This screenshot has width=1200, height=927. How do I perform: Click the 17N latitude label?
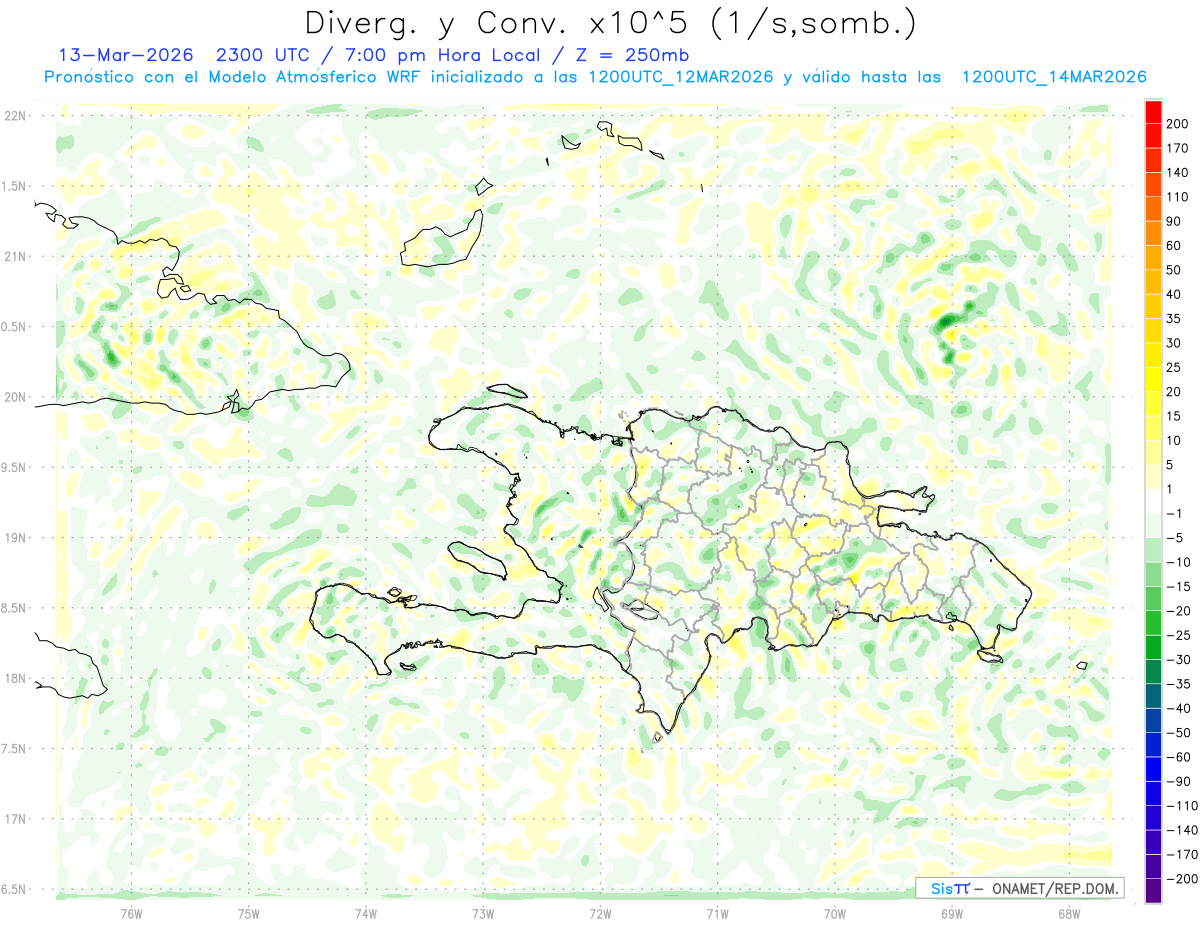(x=14, y=819)
